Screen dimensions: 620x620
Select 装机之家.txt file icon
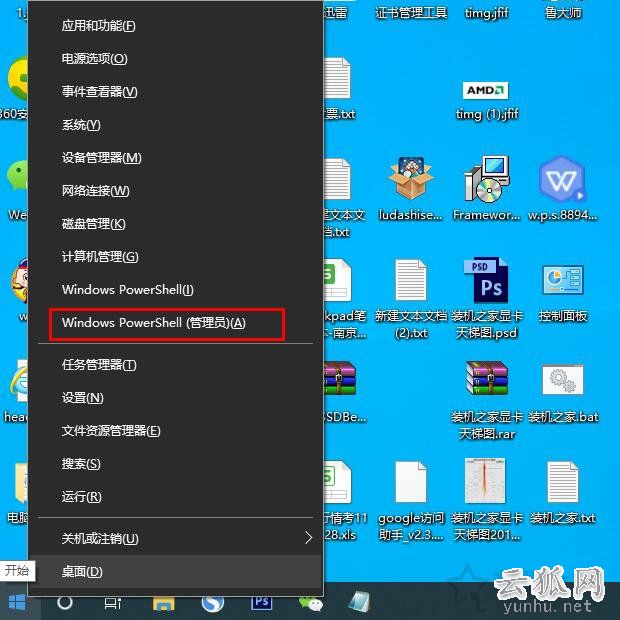563,482
